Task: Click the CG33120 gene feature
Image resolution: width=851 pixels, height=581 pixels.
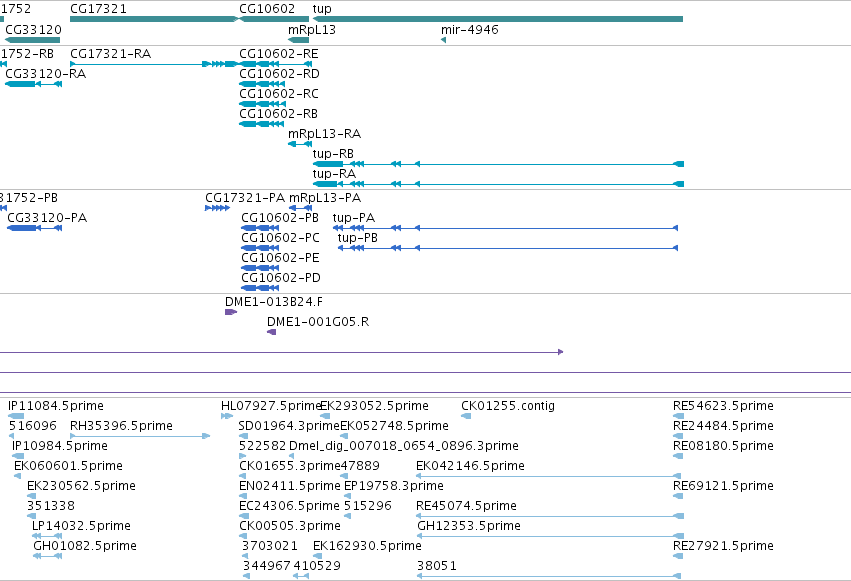Action: point(33,40)
